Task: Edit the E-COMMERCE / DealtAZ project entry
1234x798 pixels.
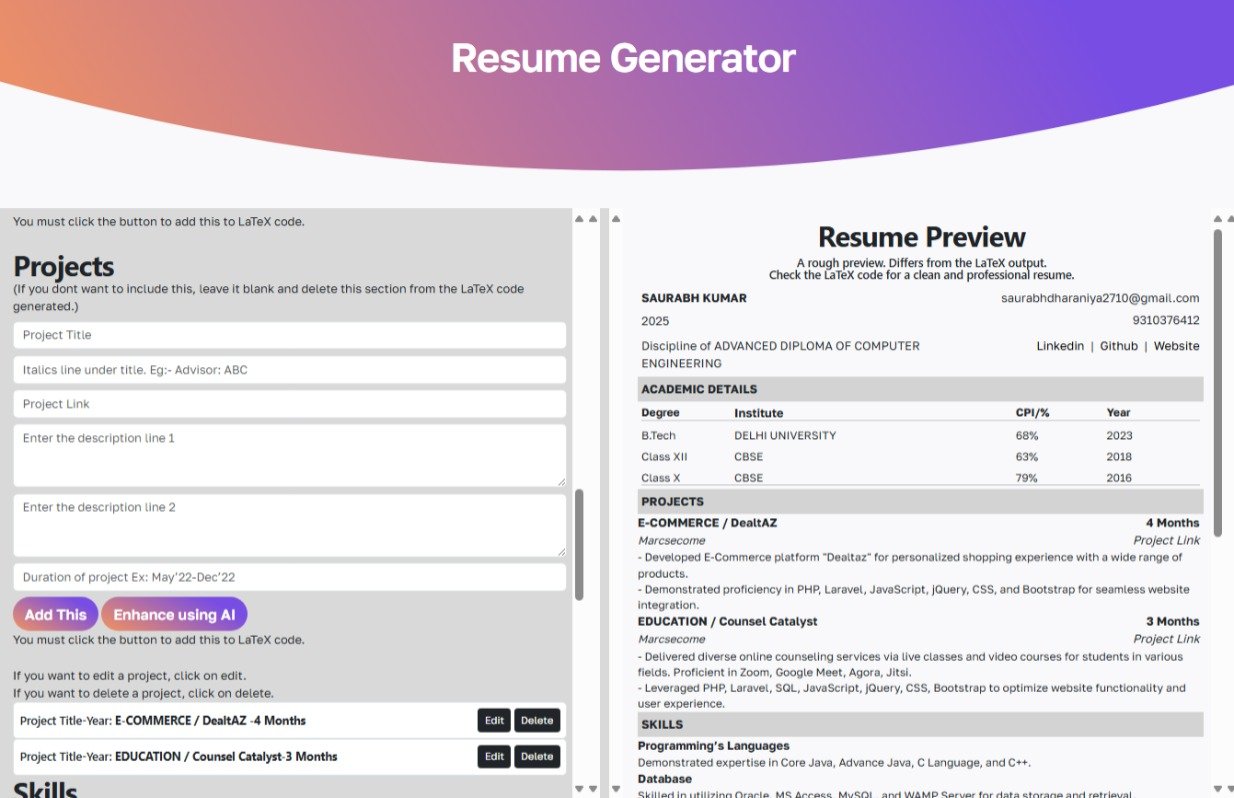Action: coord(493,720)
